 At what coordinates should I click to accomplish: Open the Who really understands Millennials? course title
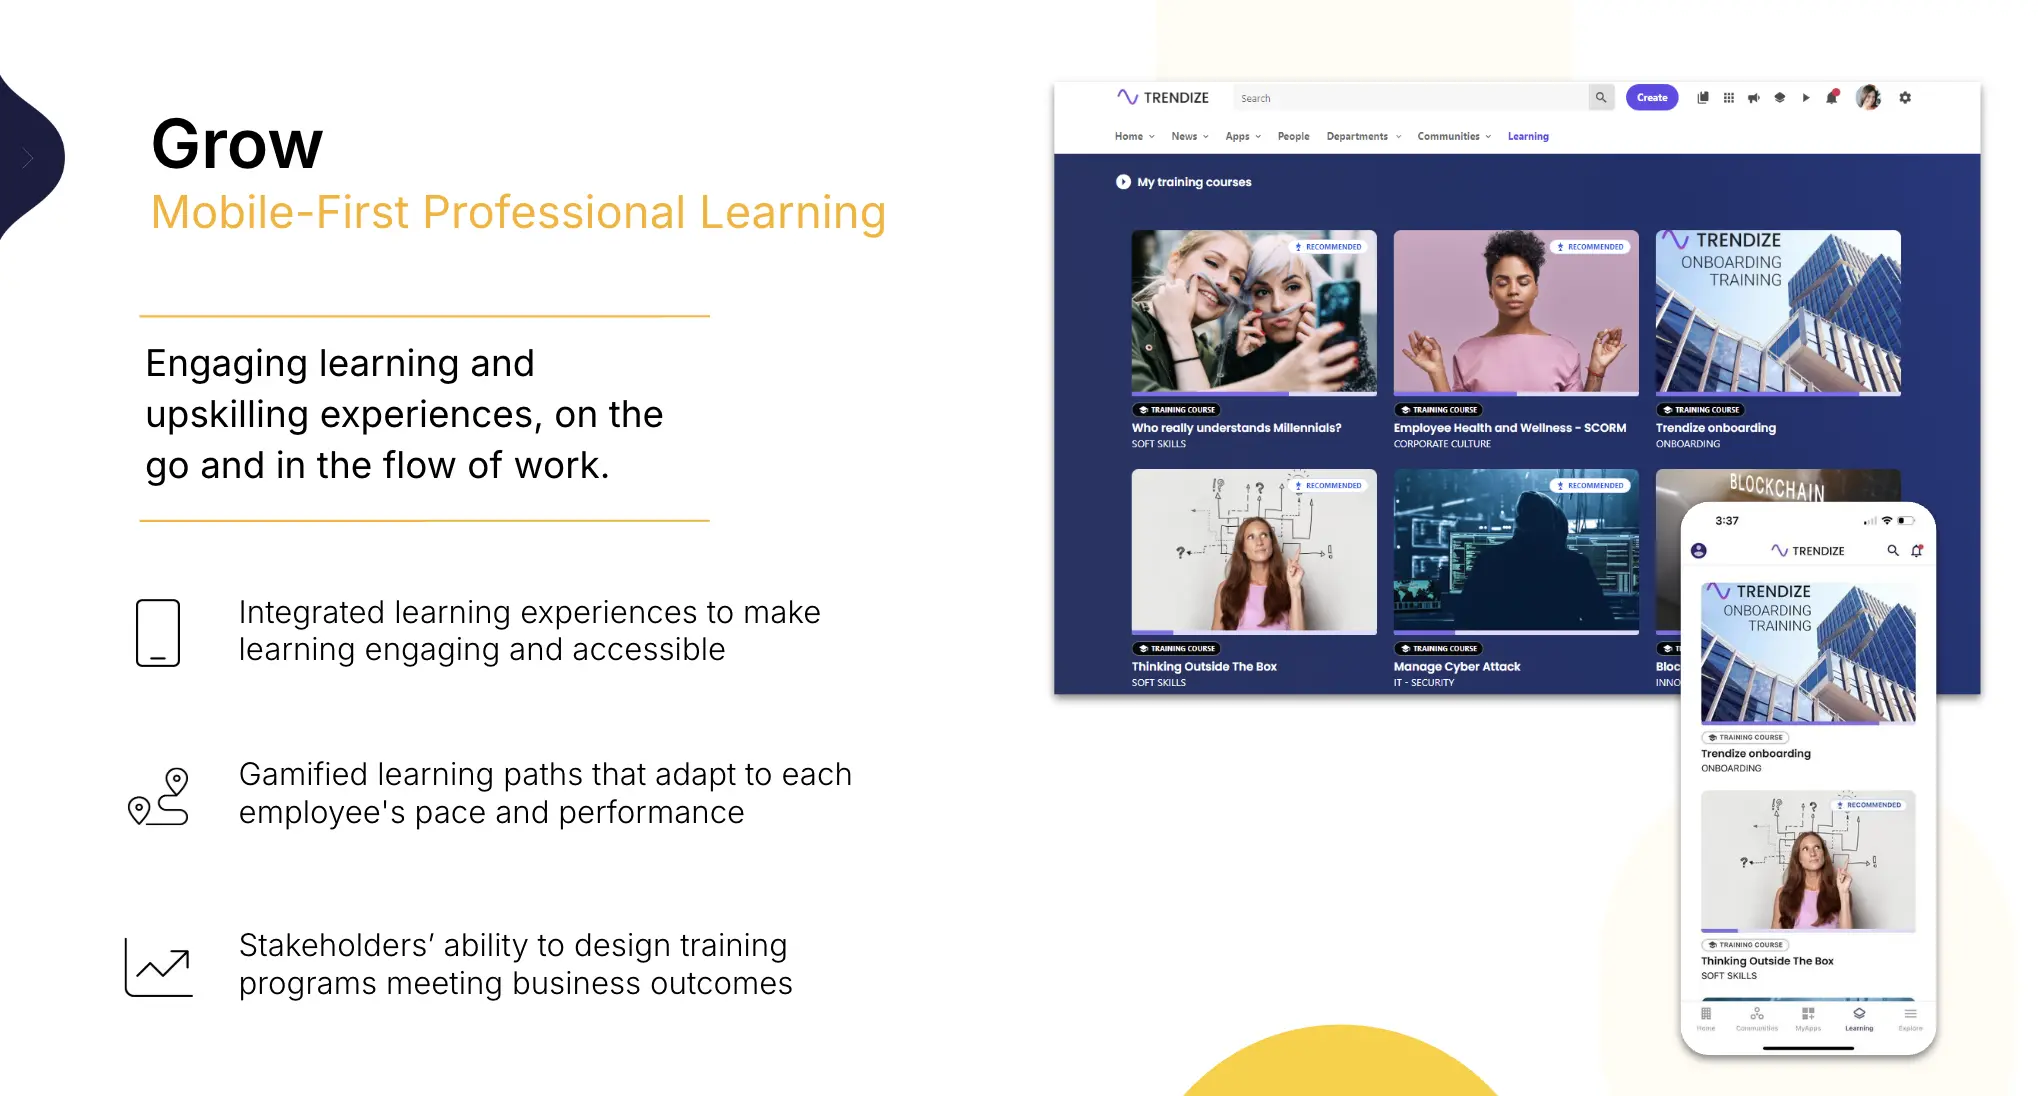tap(1236, 428)
